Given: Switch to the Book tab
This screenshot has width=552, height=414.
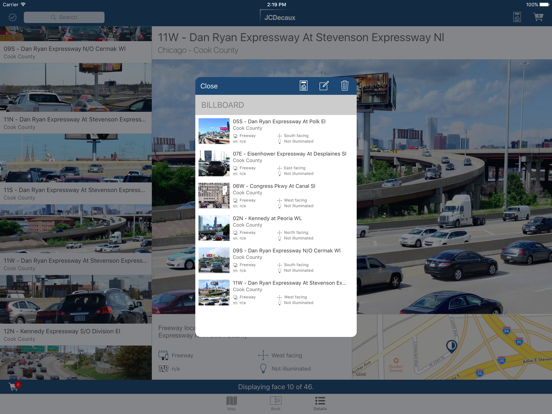Looking at the screenshot, I should click(276, 403).
